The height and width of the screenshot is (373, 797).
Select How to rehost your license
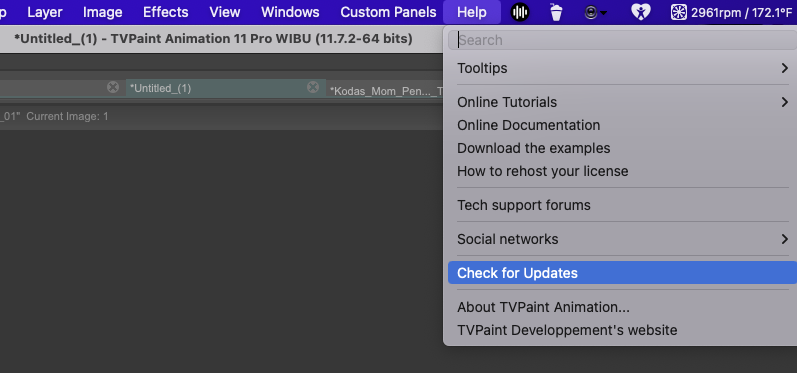pyautogui.click(x=622, y=171)
